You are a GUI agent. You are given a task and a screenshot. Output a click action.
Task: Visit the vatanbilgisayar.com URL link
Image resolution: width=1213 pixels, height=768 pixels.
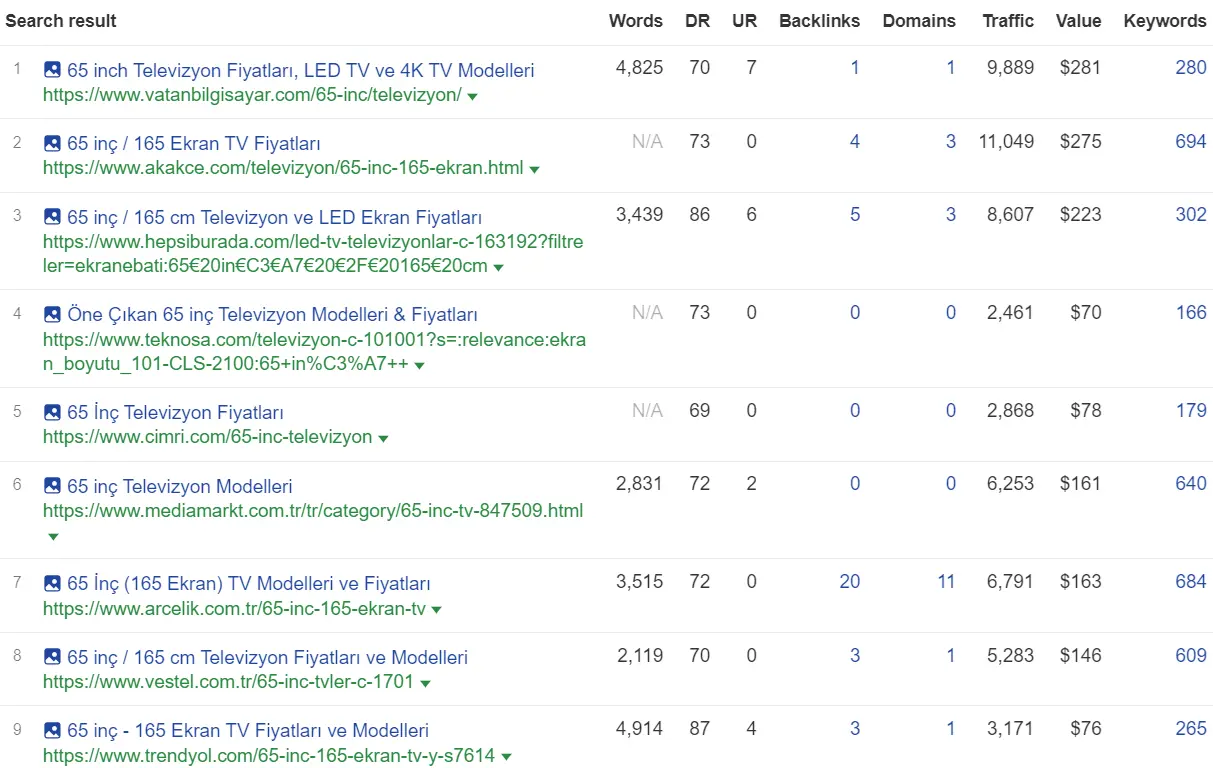point(252,96)
